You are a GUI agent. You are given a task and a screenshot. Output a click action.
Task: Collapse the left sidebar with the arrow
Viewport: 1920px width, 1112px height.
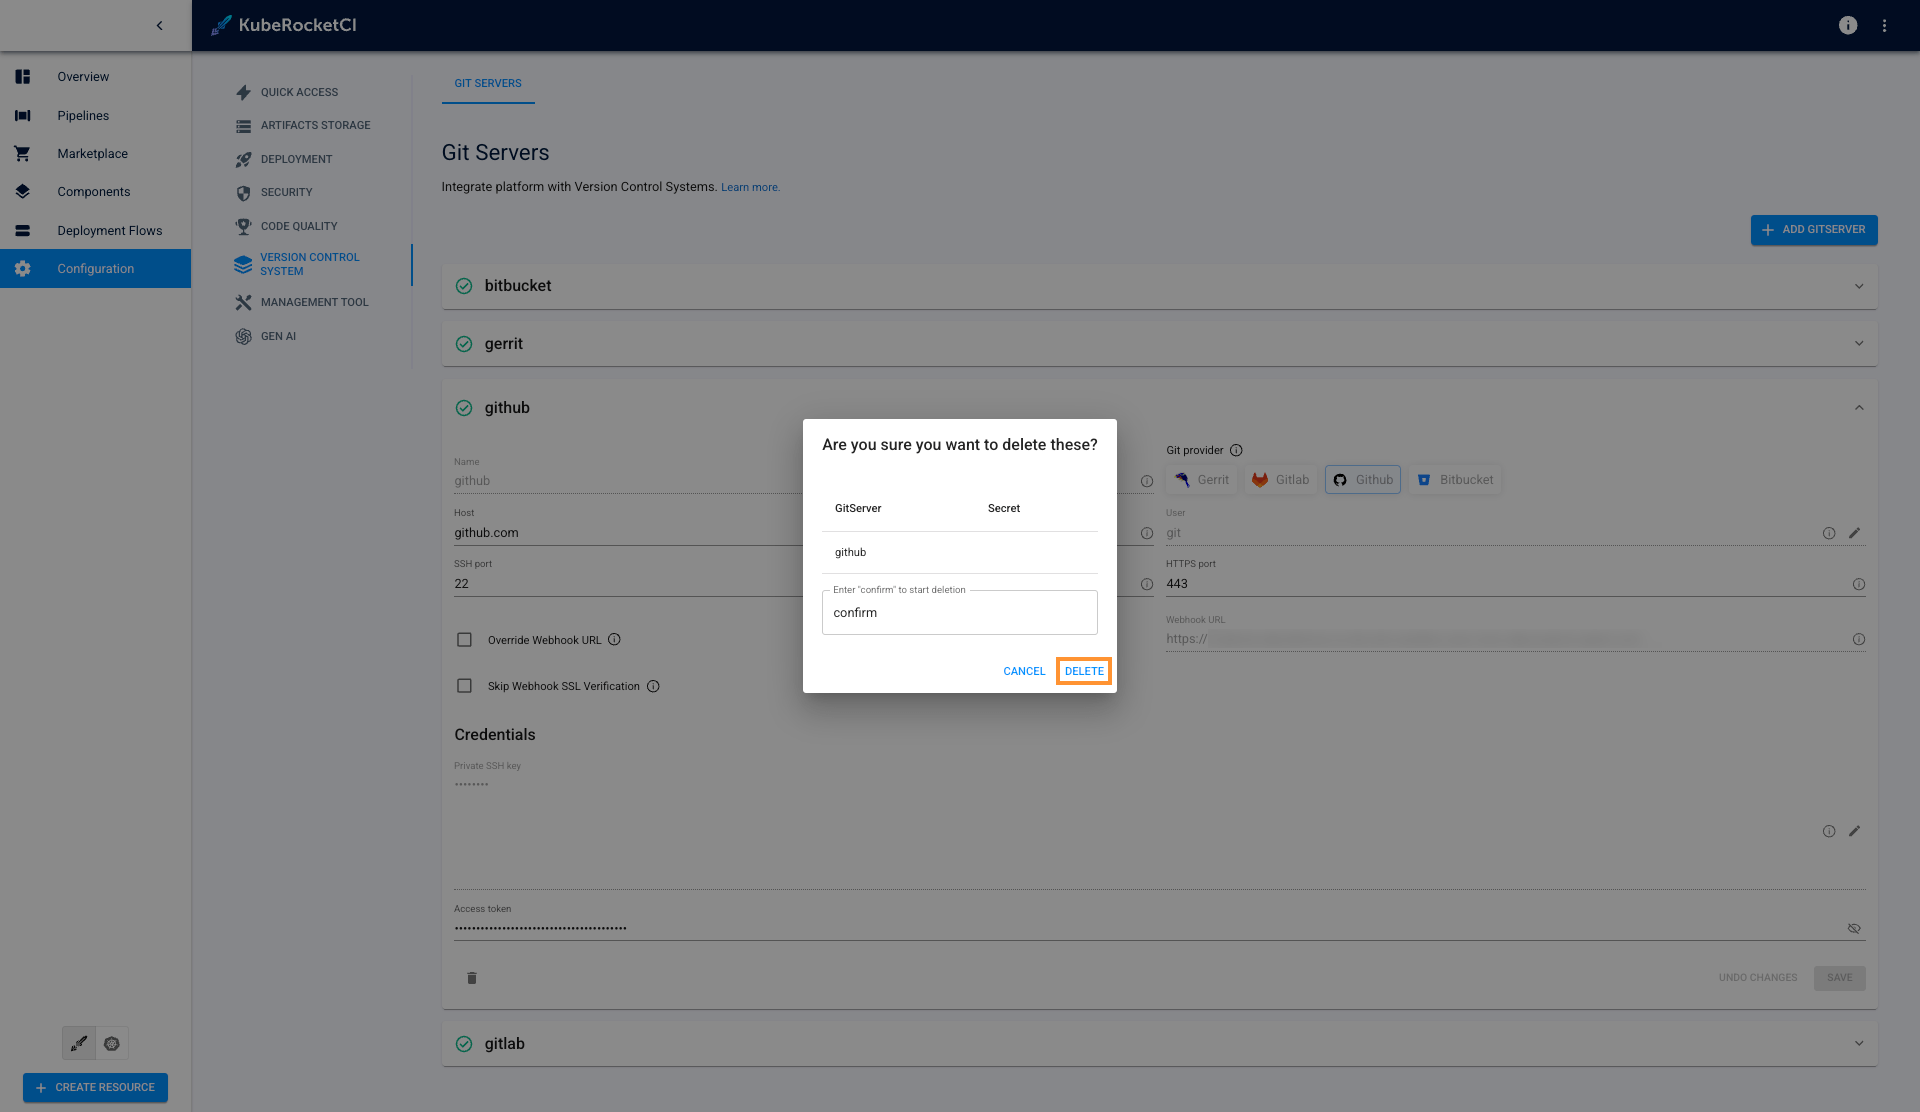pos(159,26)
